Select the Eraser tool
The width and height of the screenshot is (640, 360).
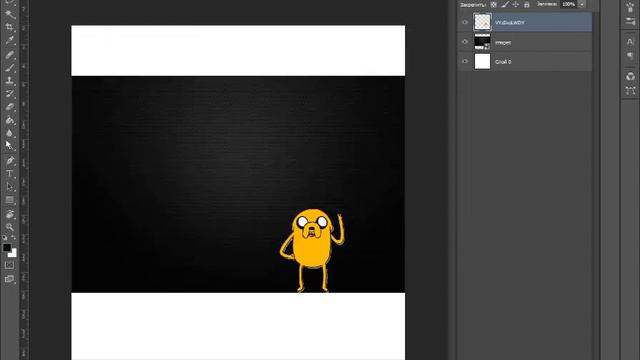[9, 107]
